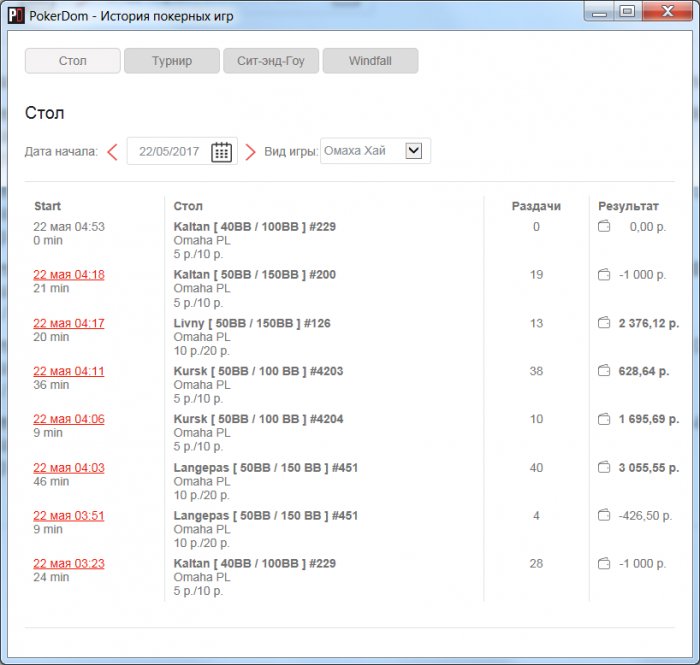The width and height of the screenshot is (700, 665).
Task: Expand the Вид игры dropdown arrow
Action: coord(413,150)
